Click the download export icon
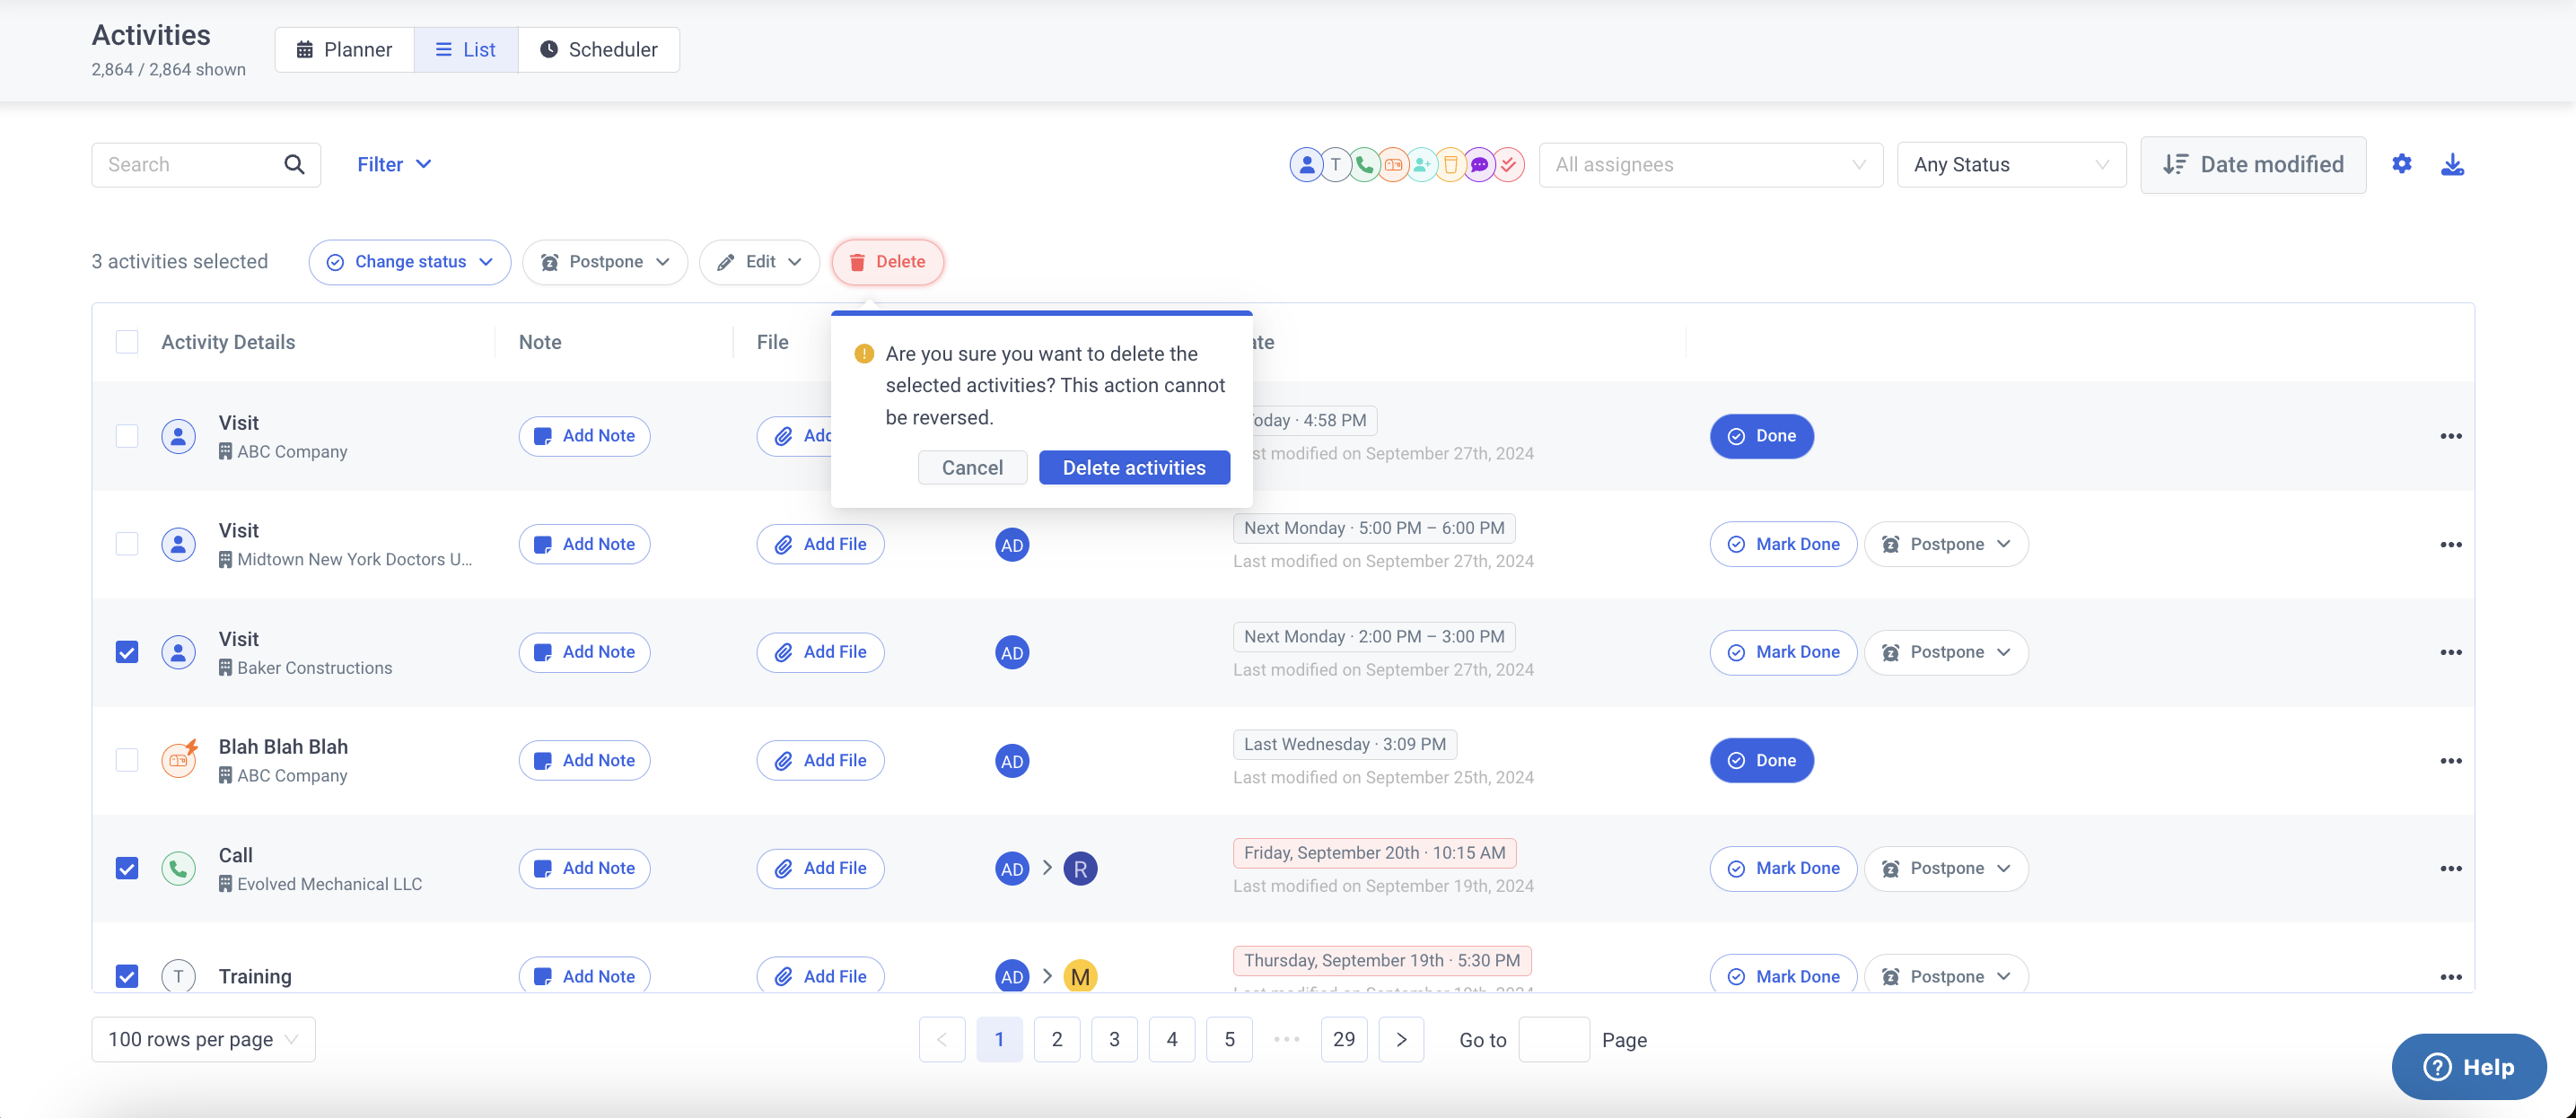The height and width of the screenshot is (1118, 2576). pos(2453,164)
